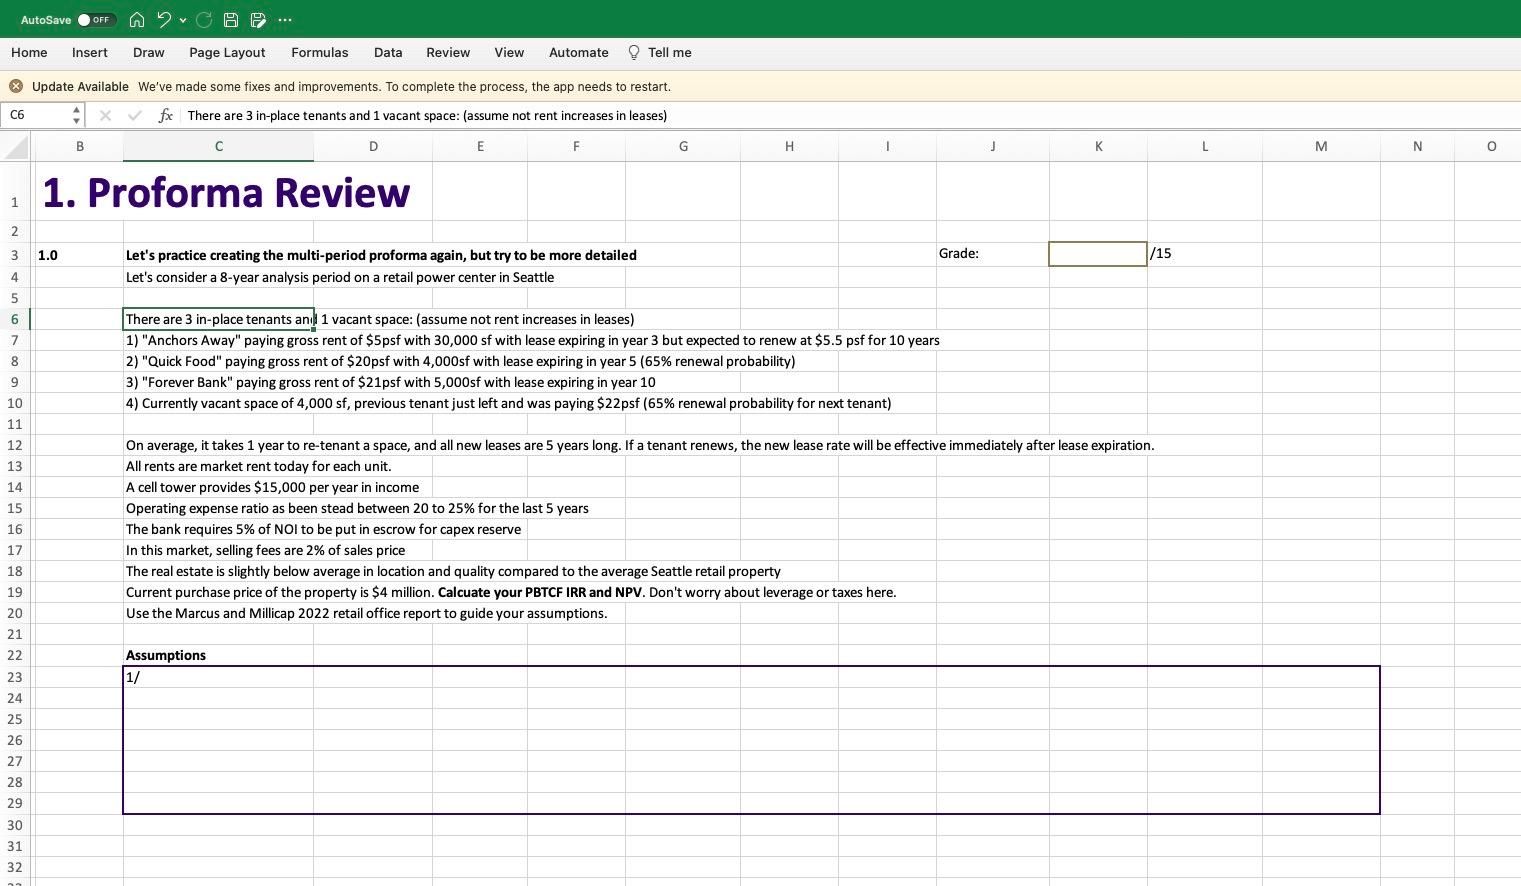Click the green AutoSave OFF slider knob
The height and width of the screenshot is (886, 1521).
pyautogui.click(x=84, y=19)
